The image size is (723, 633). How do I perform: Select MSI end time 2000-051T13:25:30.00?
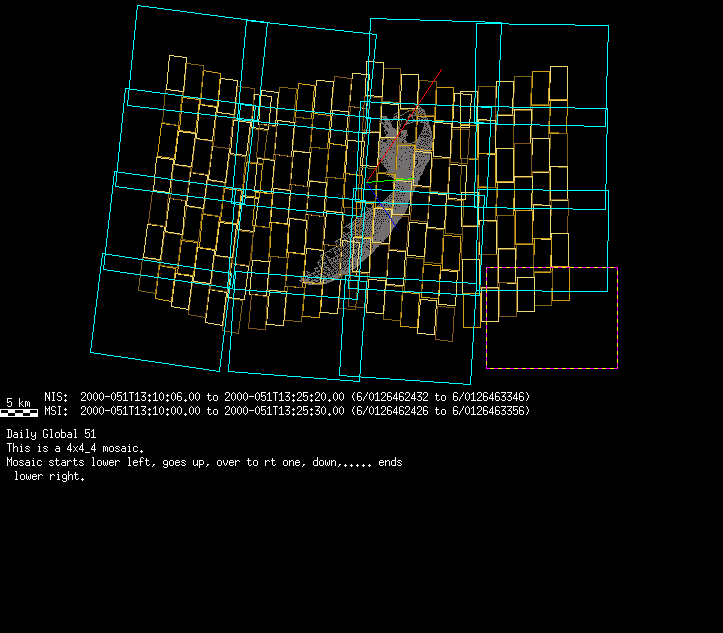coord(285,411)
